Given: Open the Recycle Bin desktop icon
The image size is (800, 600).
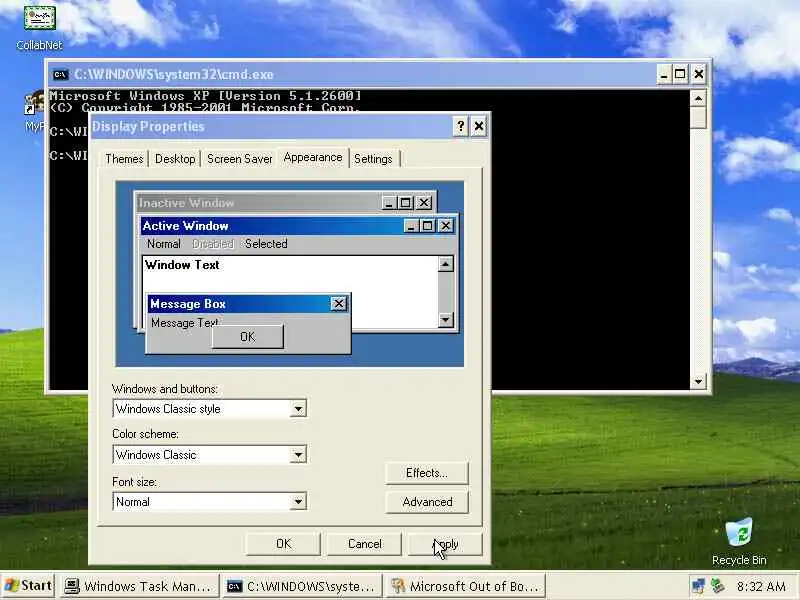Looking at the screenshot, I should point(739,542).
